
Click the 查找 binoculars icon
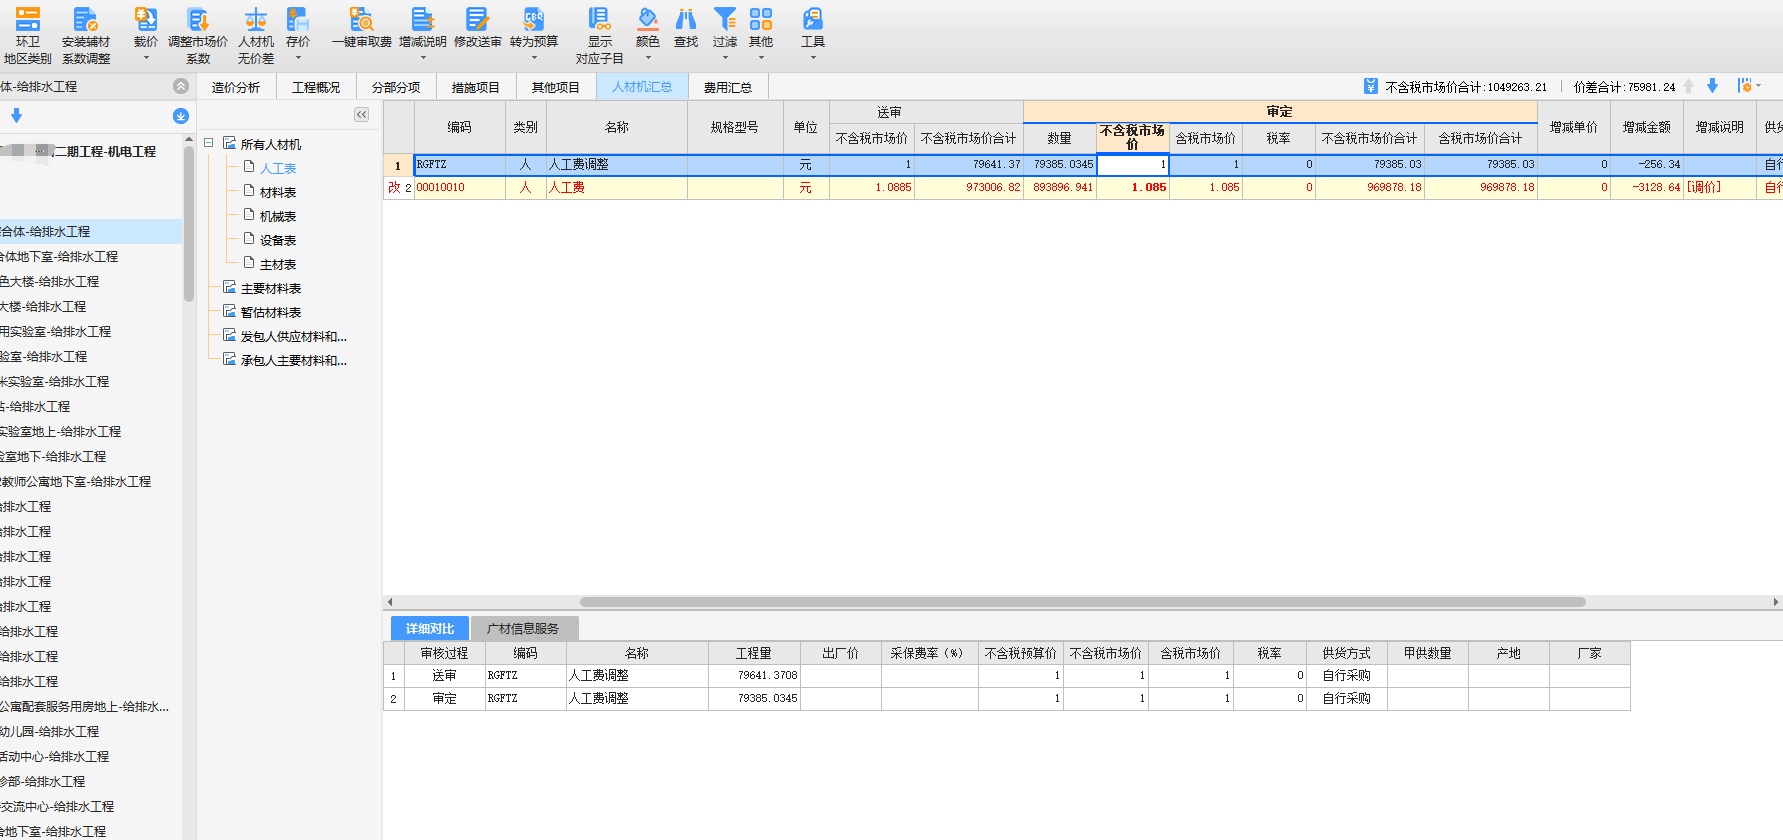pyautogui.click(x=686, y=18)
